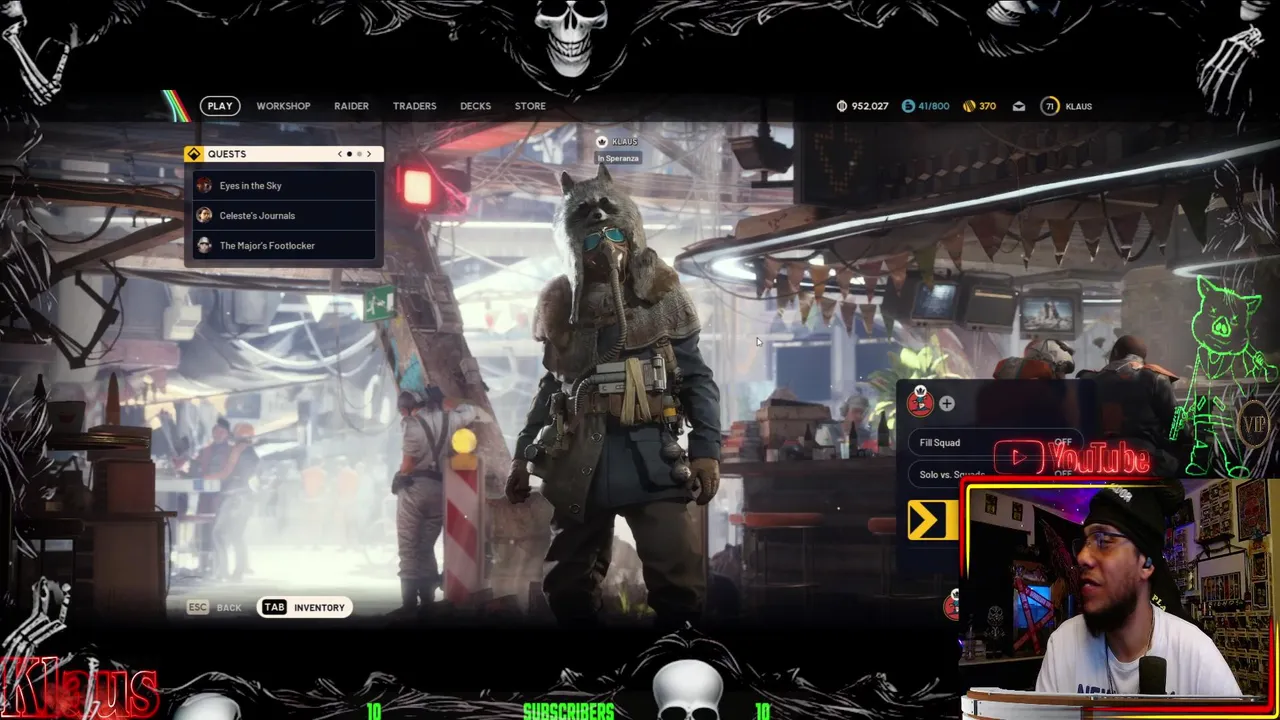The width and height of the screenshot is (1280, 720).
Task: Open the RAIDER tab
Action: click(351, 106)
